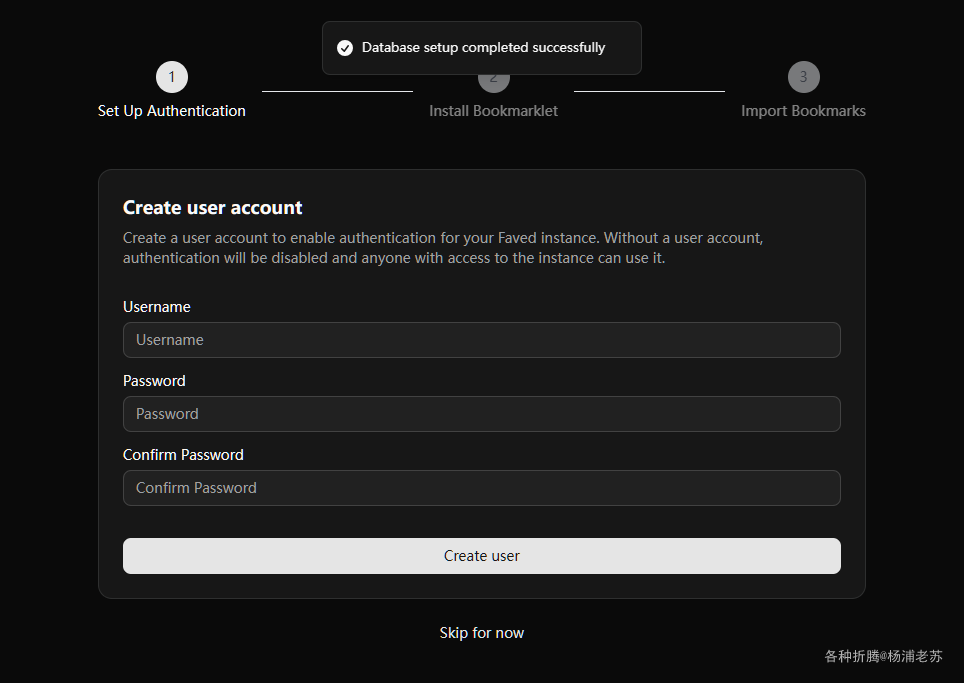Screen dimensions: 964x683
Task: Open the Import Bookmarks step label
Action: click(x=803, y=111)
